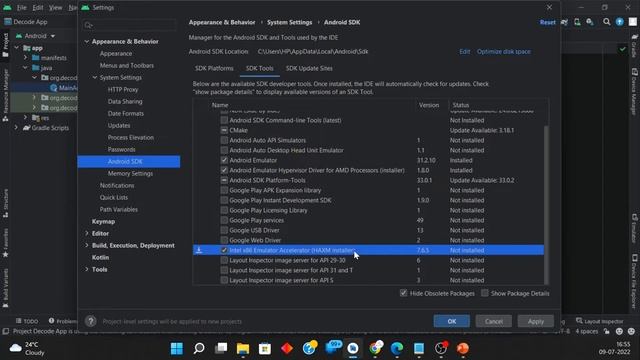640x360 pixels.
Task: Open Microsoft Edge from taskbar
Action: (x=397, y=349)
